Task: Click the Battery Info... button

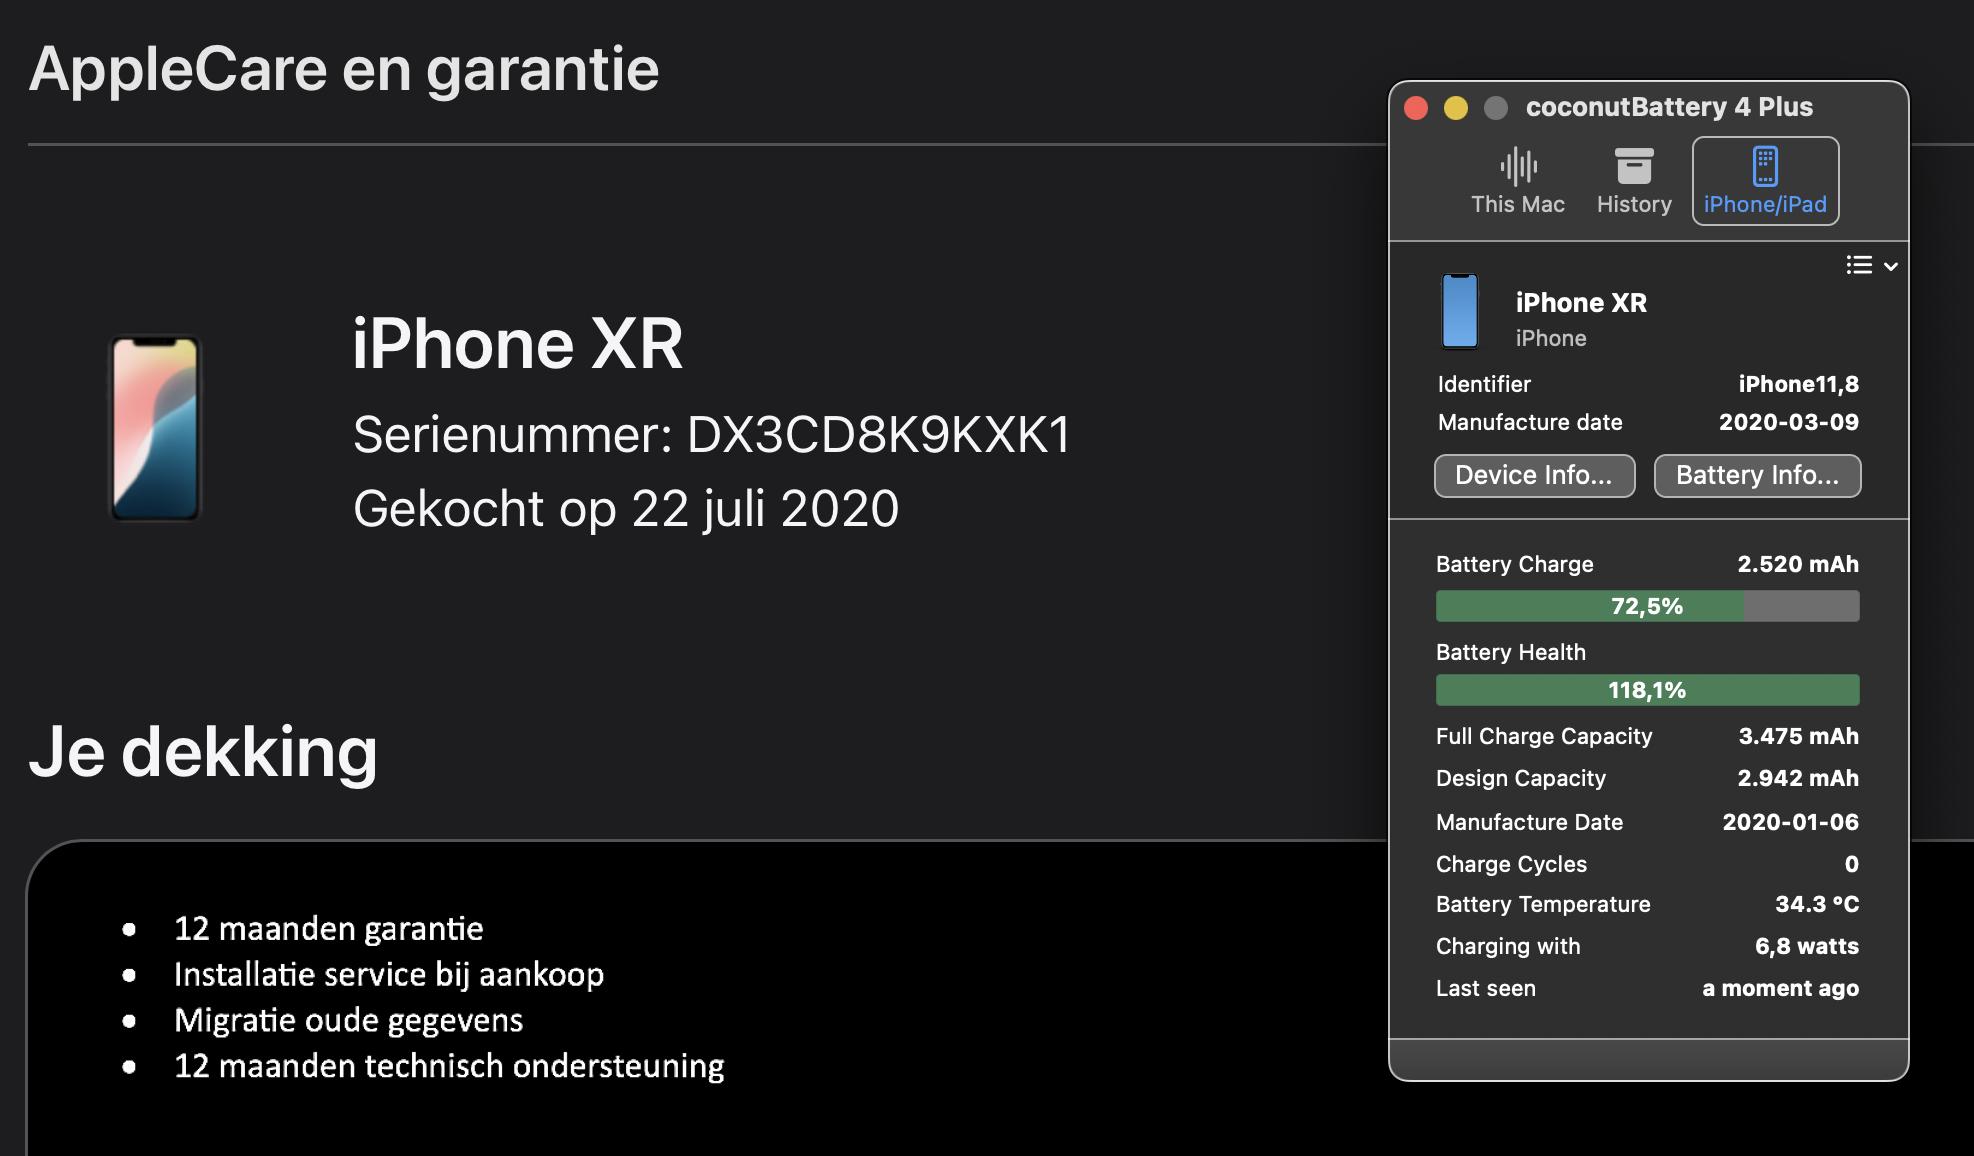Action: (1757, 475)
